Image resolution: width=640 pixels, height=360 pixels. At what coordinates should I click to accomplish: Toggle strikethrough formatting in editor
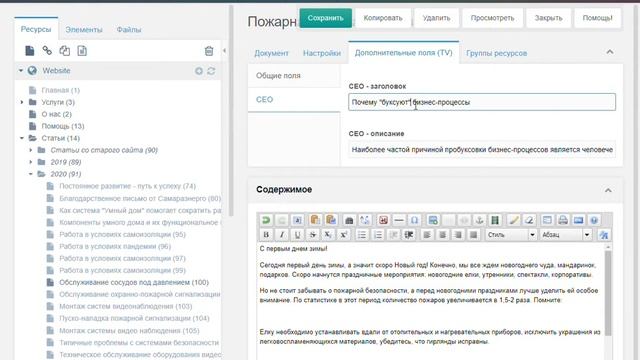(313, 235)
